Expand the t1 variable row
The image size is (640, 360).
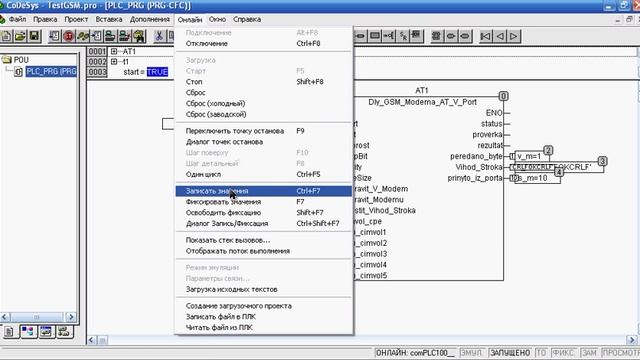tap(114, 62)
